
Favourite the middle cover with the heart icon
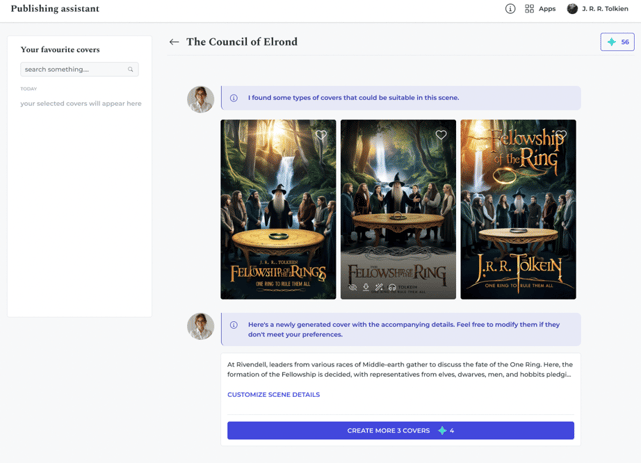tap(441, 134)
